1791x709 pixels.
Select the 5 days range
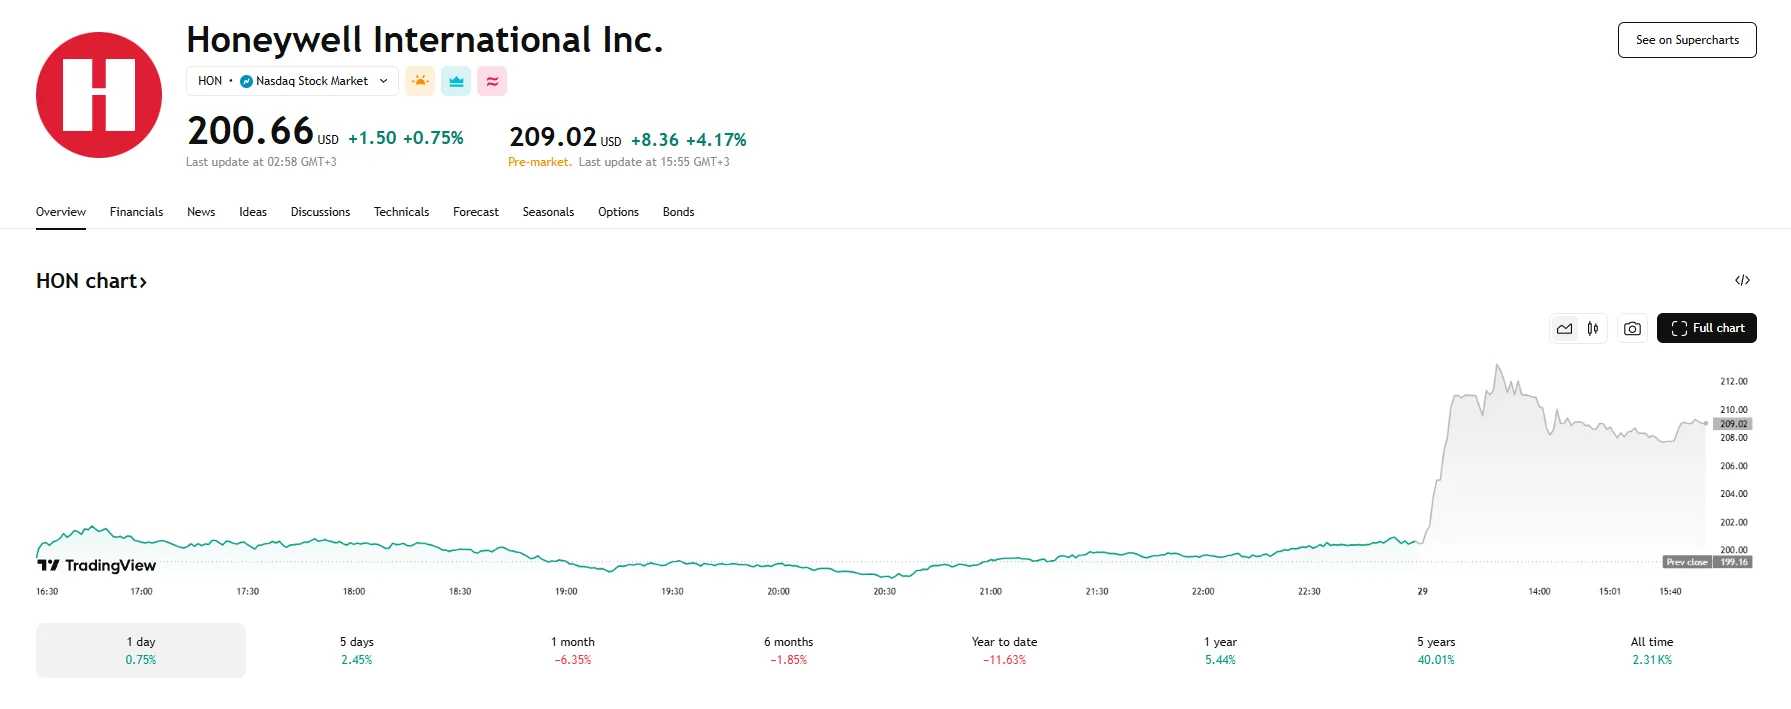[357, 650]
